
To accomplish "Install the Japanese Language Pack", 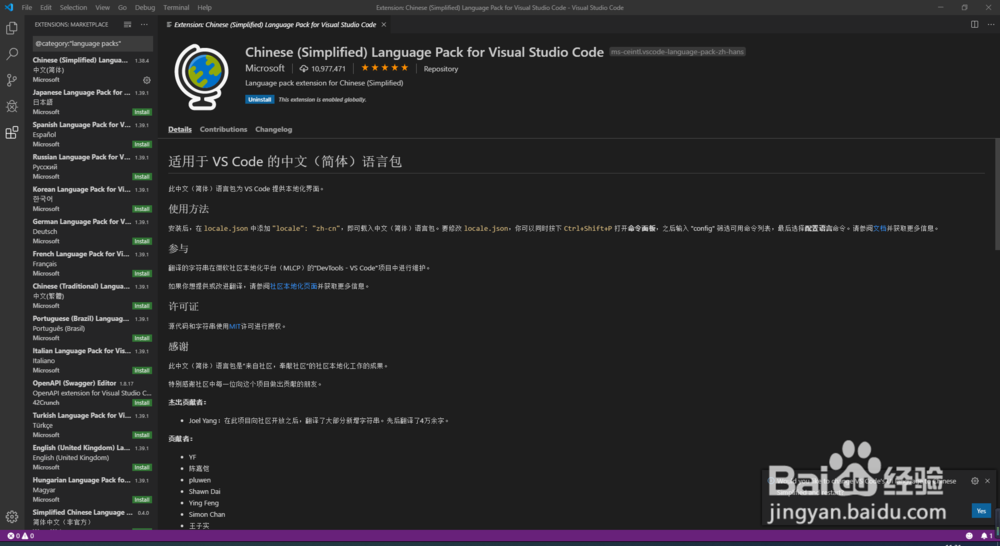I will tap(142, 112).
